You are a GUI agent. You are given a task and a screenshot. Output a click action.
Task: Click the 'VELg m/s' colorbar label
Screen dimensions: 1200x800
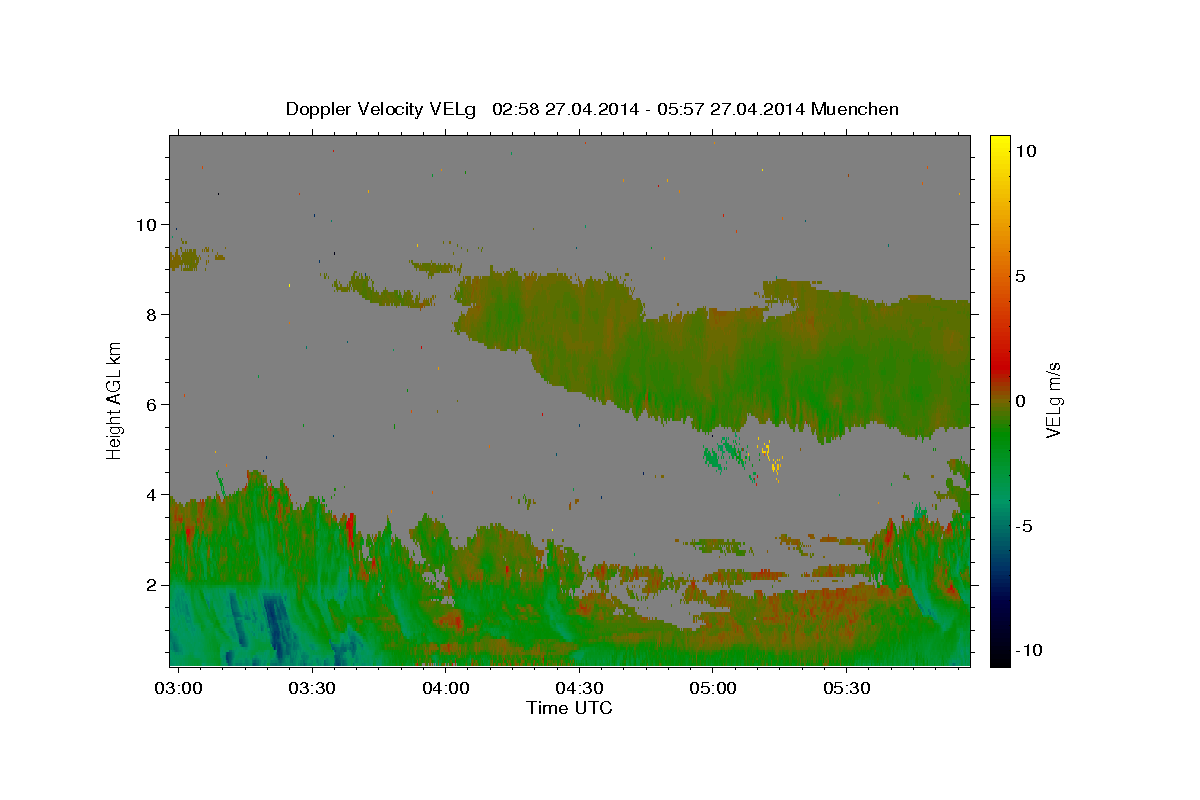click(1053, 399)
